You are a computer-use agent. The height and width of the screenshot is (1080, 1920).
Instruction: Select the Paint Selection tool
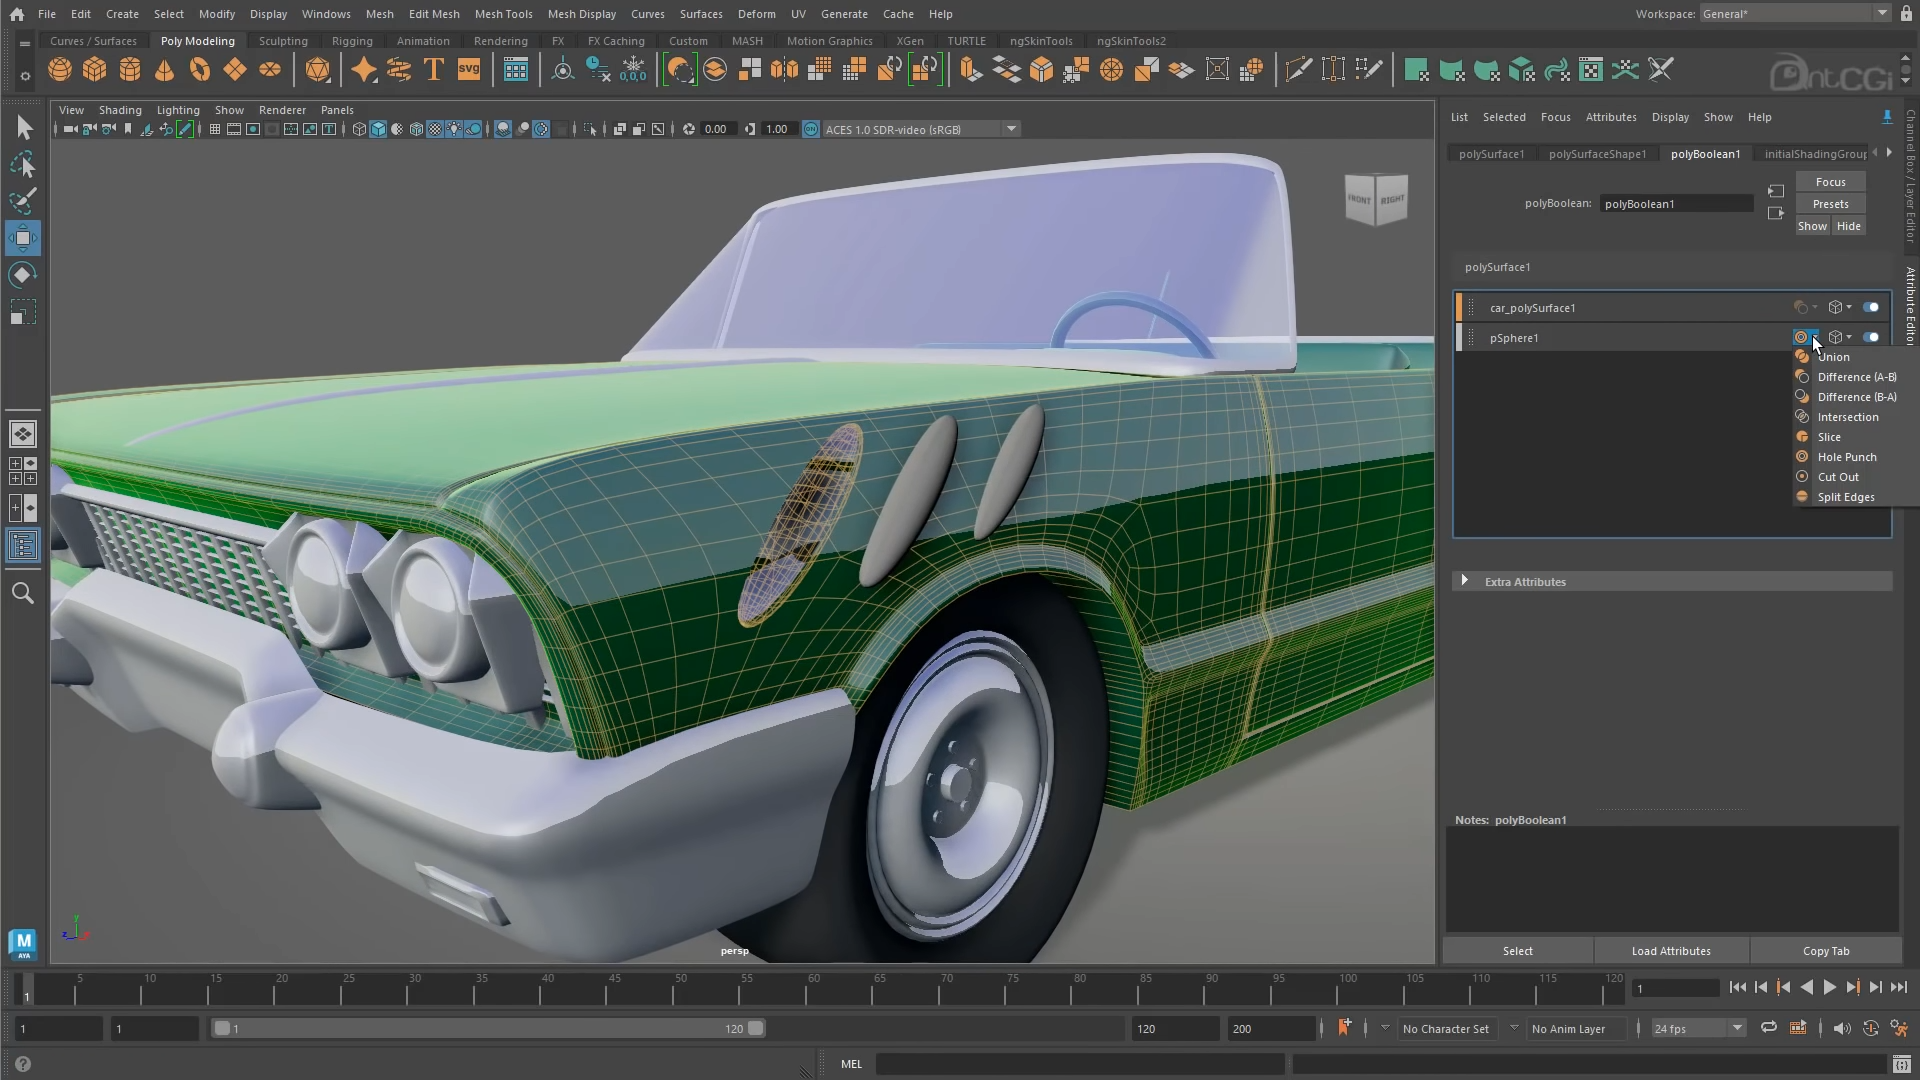pyautogui.click(x=23, y=201)
